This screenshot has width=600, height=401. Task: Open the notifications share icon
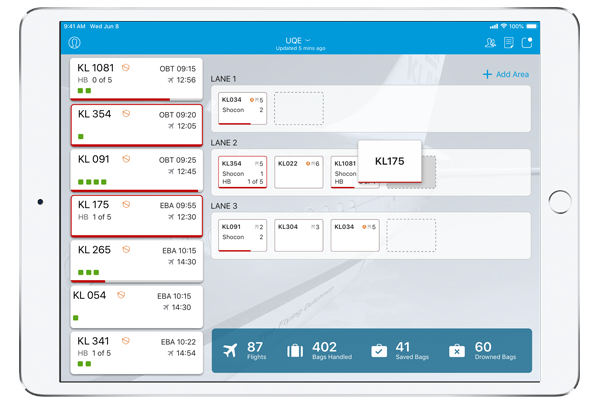point(527,42)
